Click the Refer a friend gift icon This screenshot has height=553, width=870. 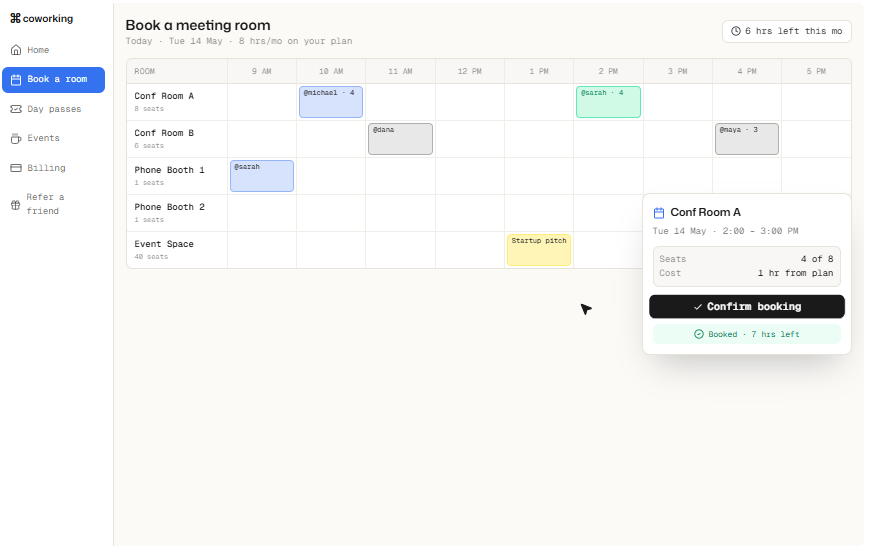tap(16, 205)
